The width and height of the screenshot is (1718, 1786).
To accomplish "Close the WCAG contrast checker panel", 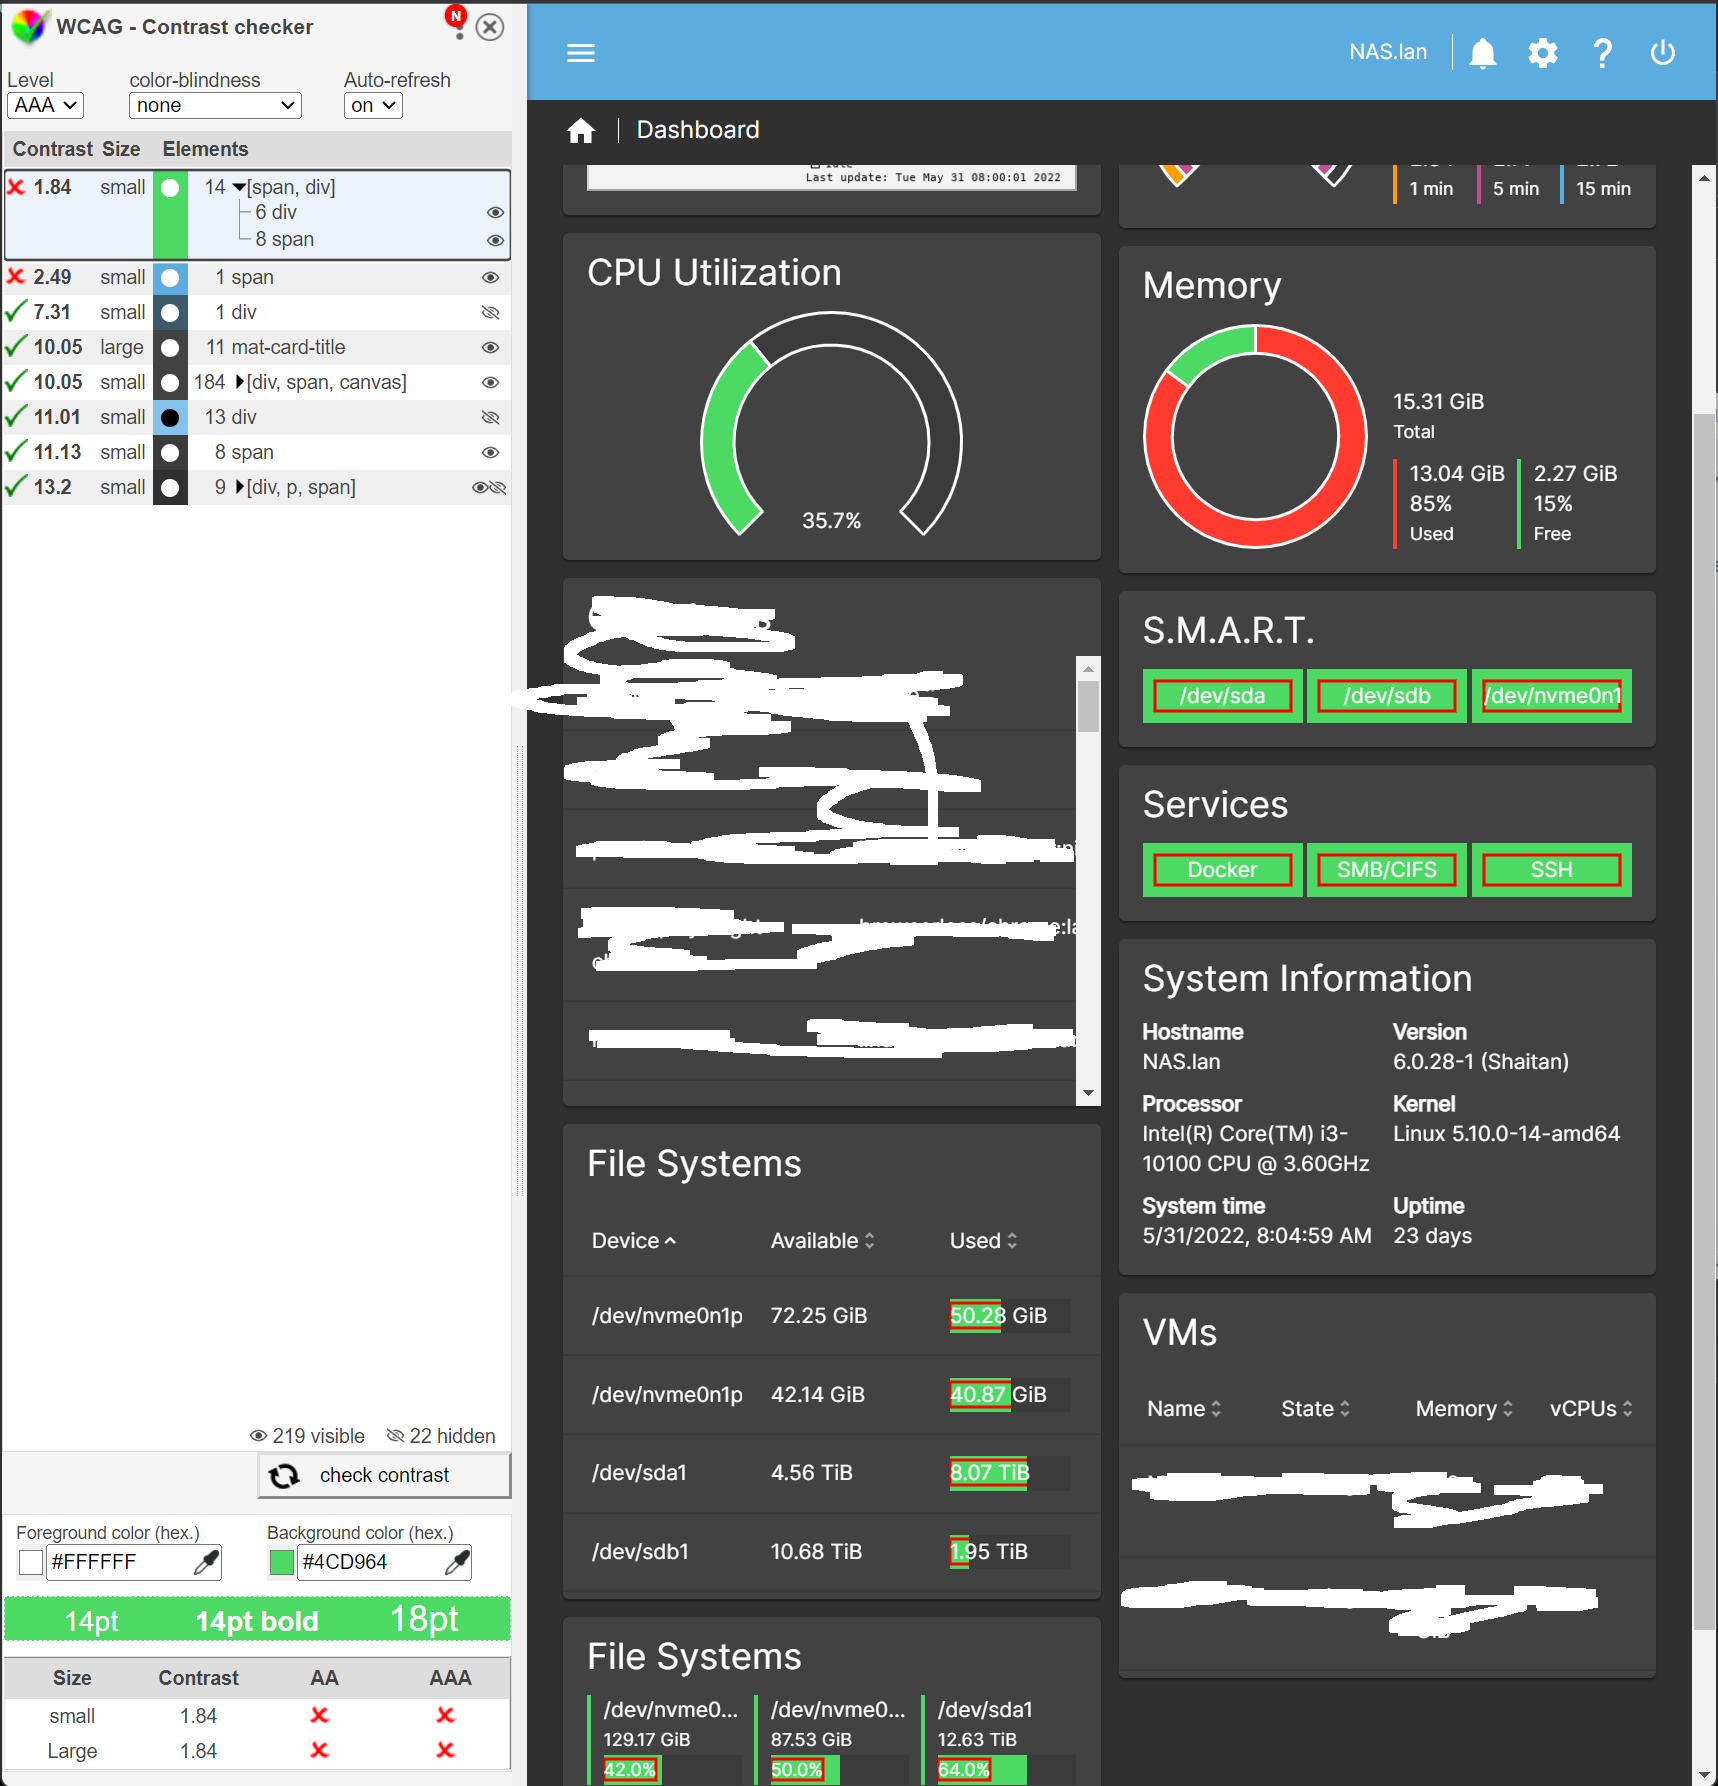I will (x=489, y=27).
